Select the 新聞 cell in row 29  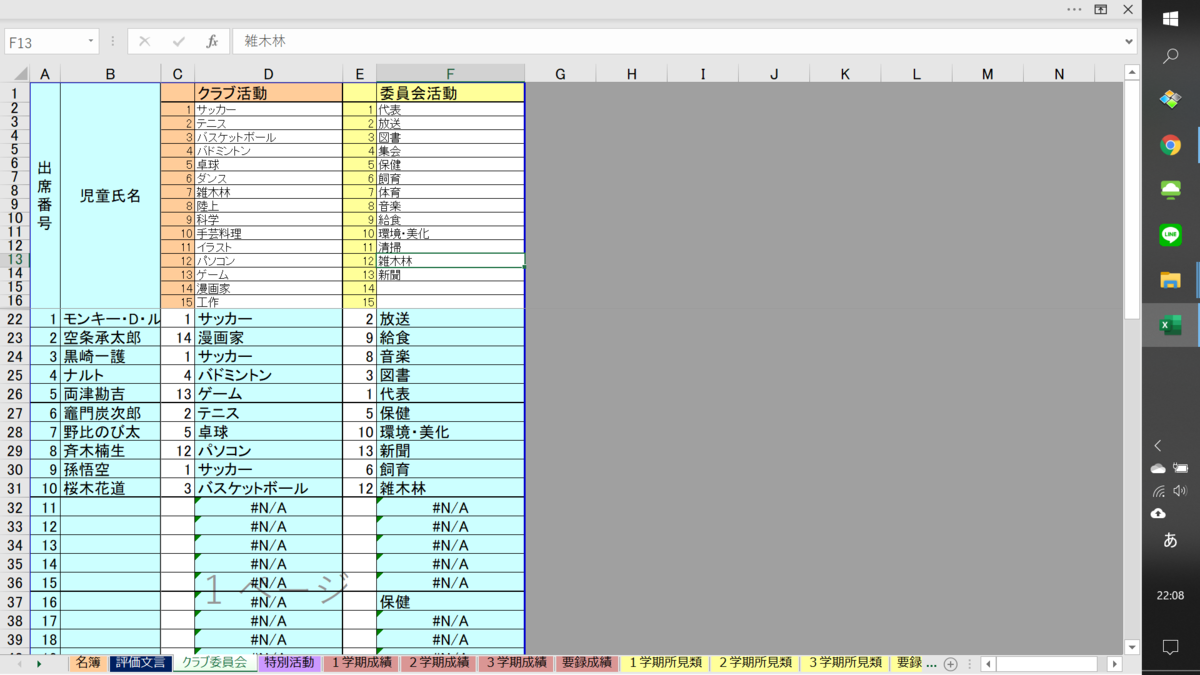pyautogui.click(x=450, y=451)
